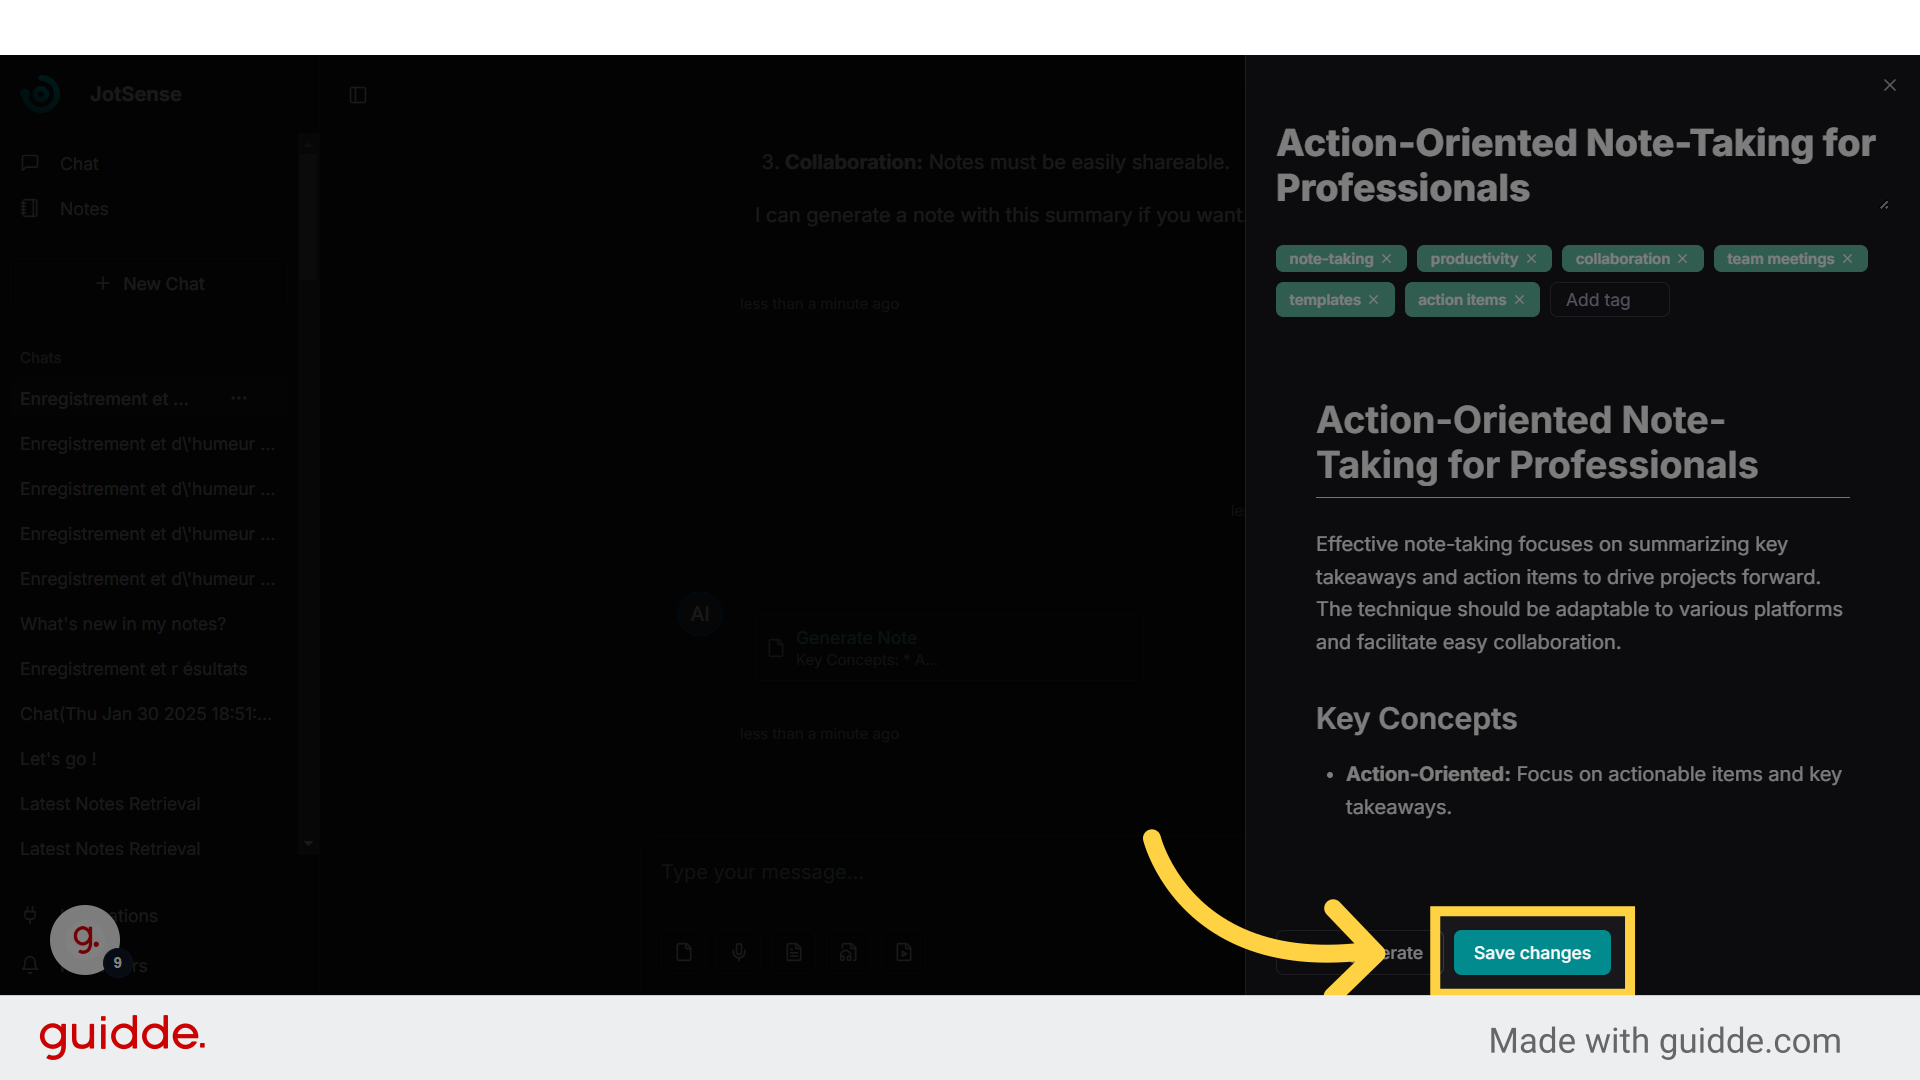This screenshot has width=1920, height=1080.
Task: Click the Generate Note card in chat
Action: click(x=948, y=648)
